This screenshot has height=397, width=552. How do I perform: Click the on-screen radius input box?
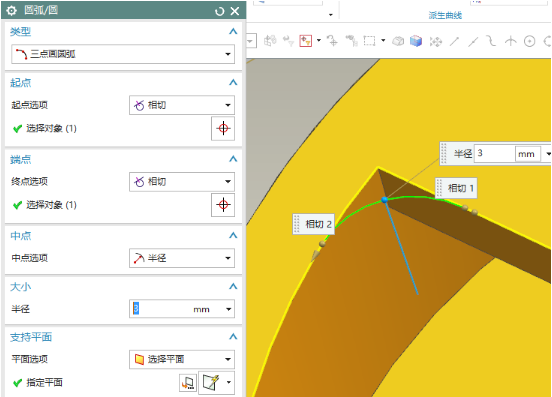pyautogui.click(x=494, y=153)
